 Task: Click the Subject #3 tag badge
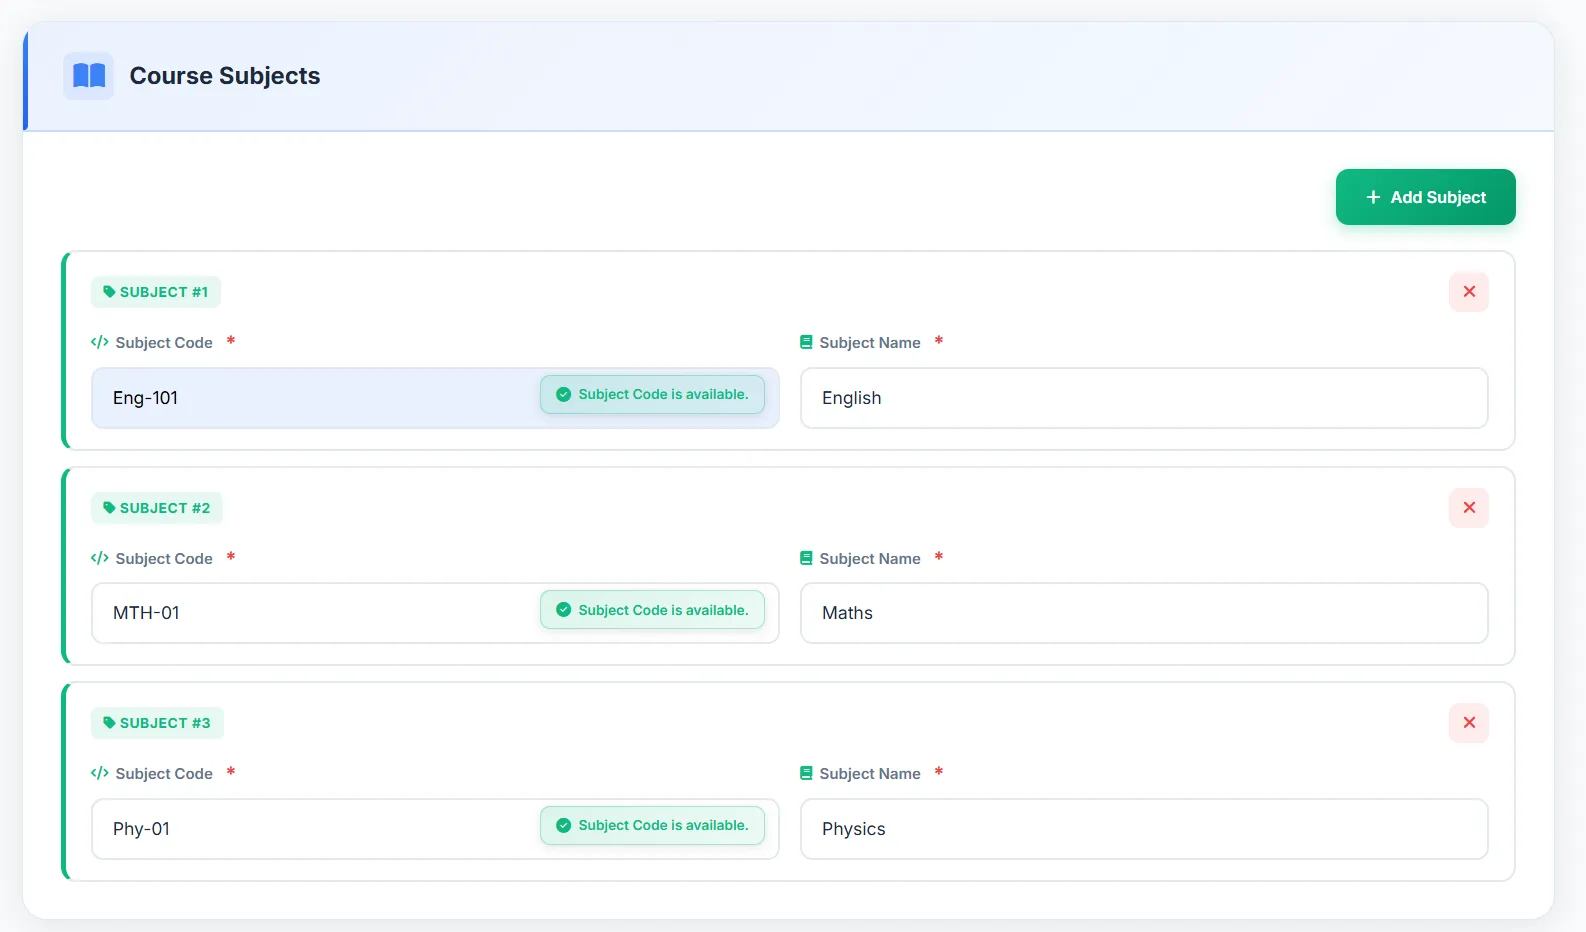[x=157, y=723]
